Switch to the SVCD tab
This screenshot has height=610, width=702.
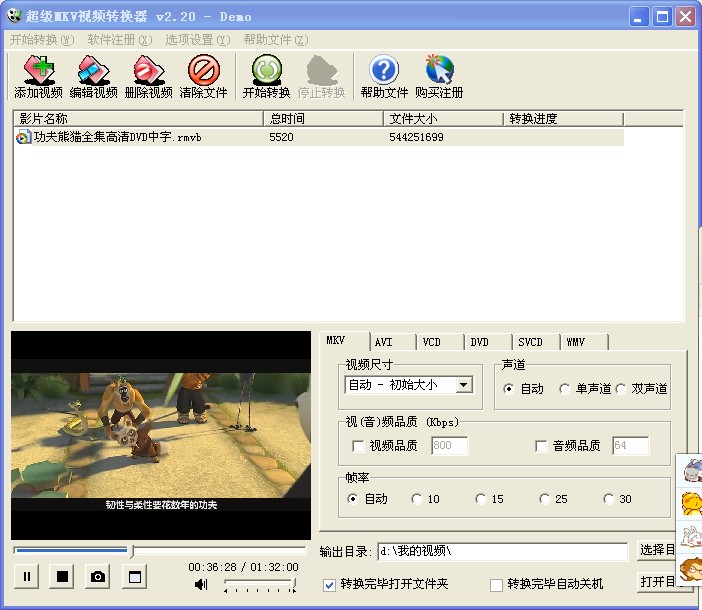point(536,342)
